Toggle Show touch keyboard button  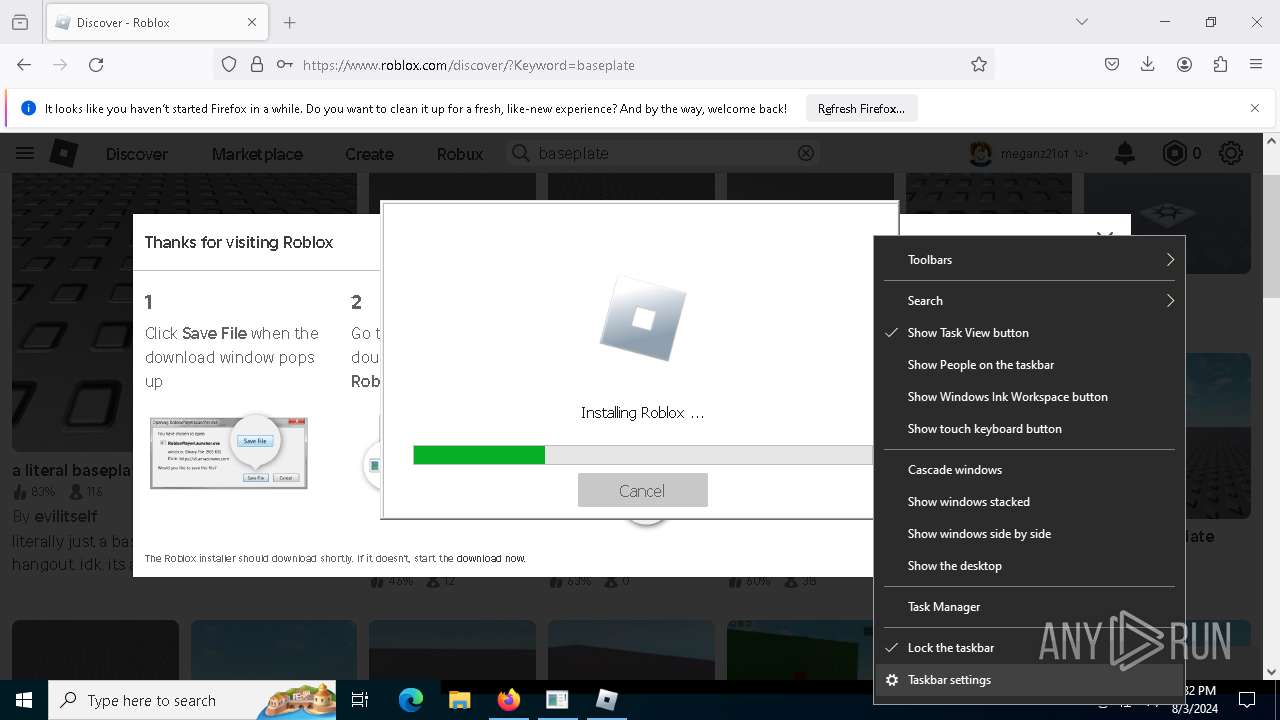click(1029, 429)
